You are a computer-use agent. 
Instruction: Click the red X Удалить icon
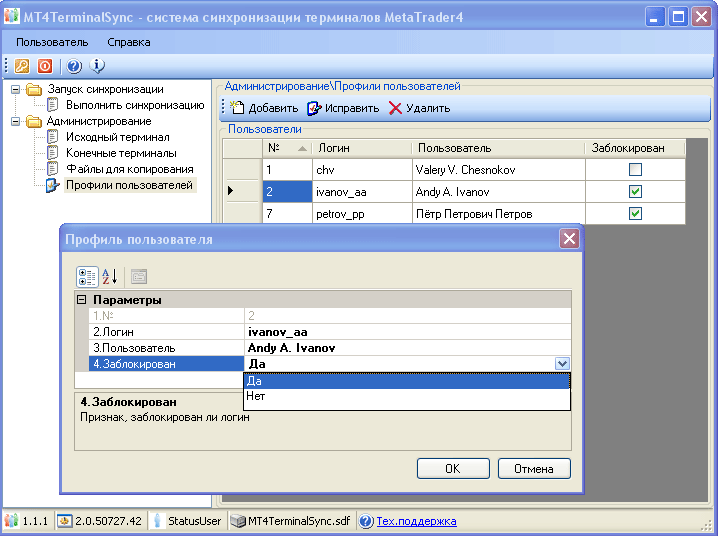395,108
